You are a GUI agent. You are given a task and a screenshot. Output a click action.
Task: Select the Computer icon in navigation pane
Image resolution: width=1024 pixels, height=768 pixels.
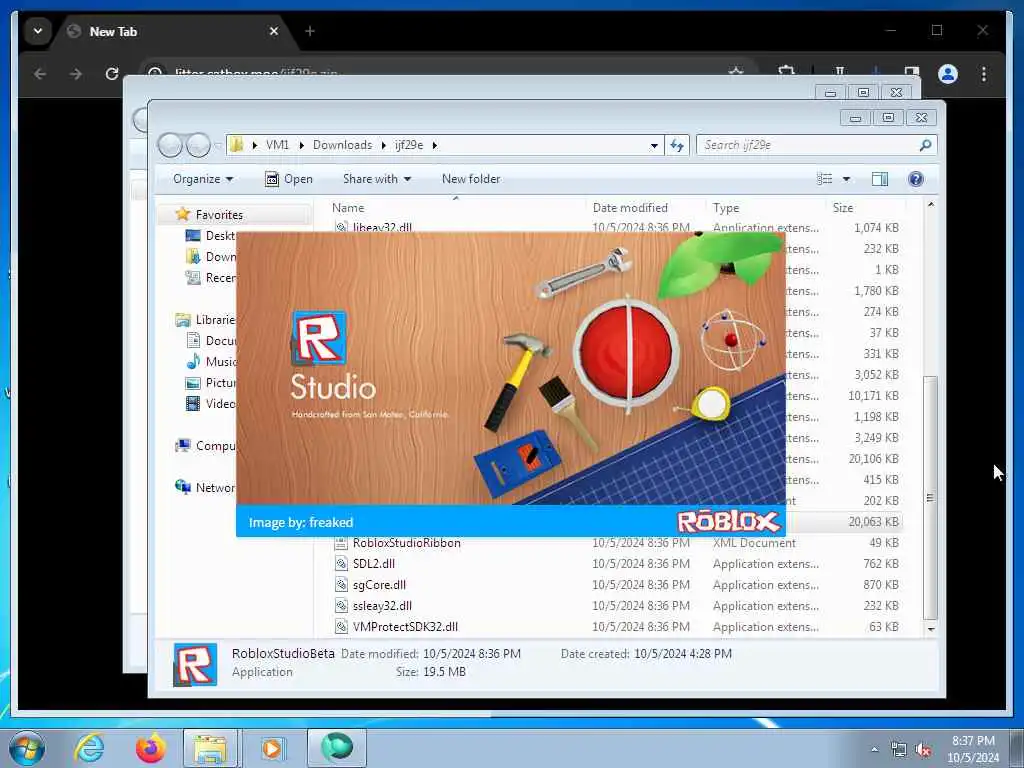click(183, 445)
